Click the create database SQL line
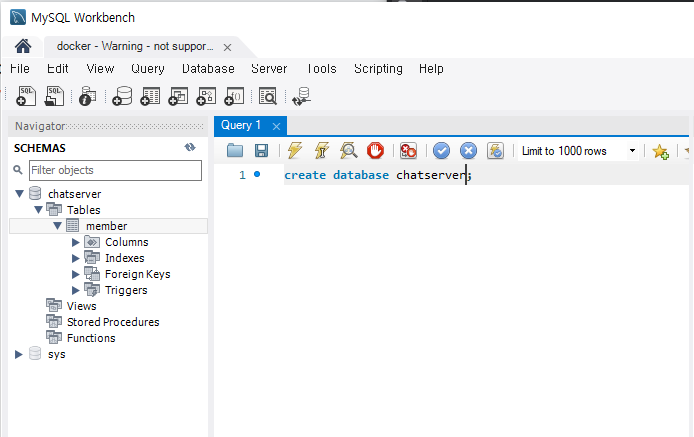The width and height of the screenshot is (694, 437). (378, 175)
